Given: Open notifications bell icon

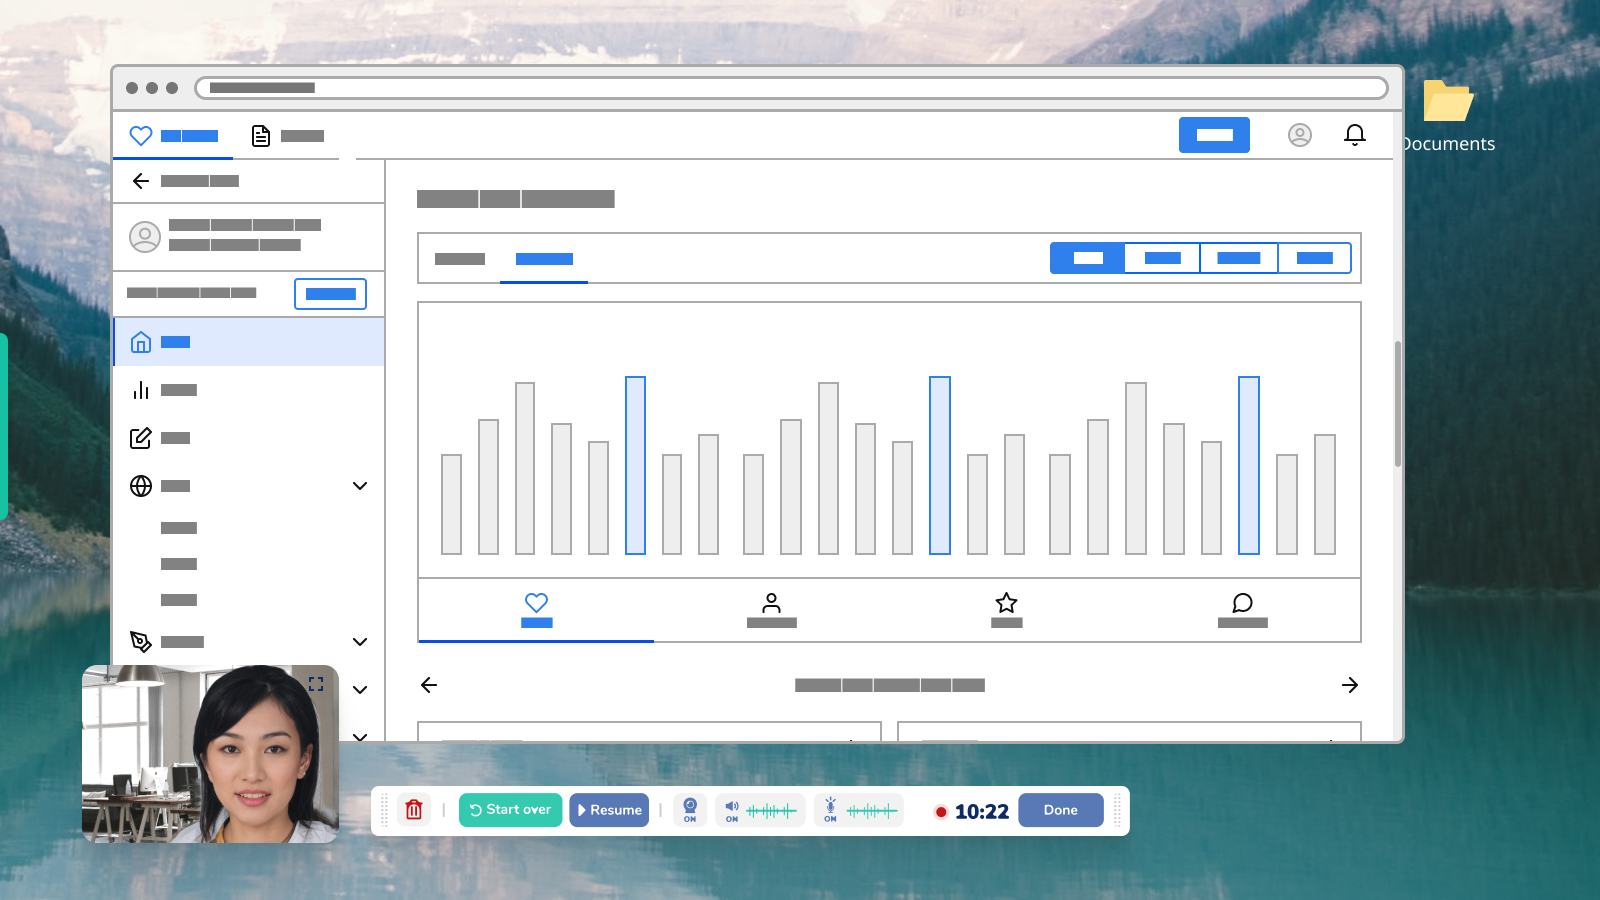Looking at the screenshot, I should (1354, 135).
